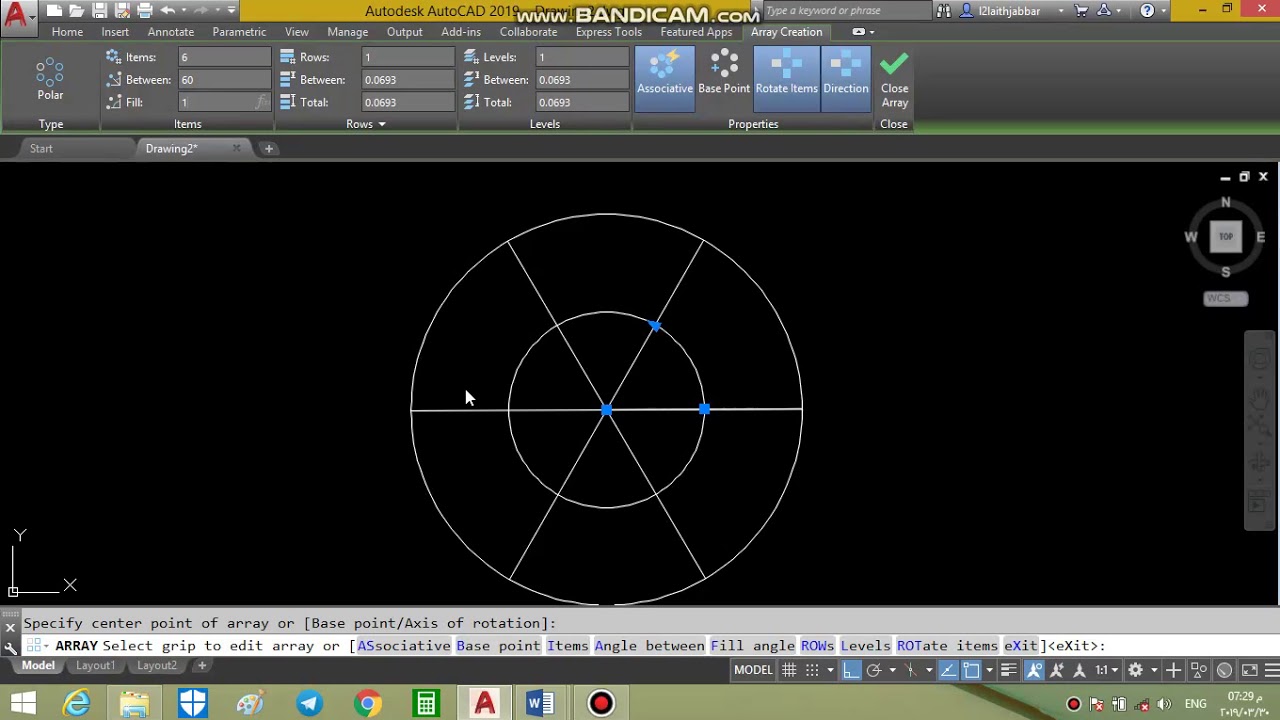This screenshot has height=720, width=1280.
Task: Click the Plot printer icon in quick access toolbar
Action: coord(145,11)
